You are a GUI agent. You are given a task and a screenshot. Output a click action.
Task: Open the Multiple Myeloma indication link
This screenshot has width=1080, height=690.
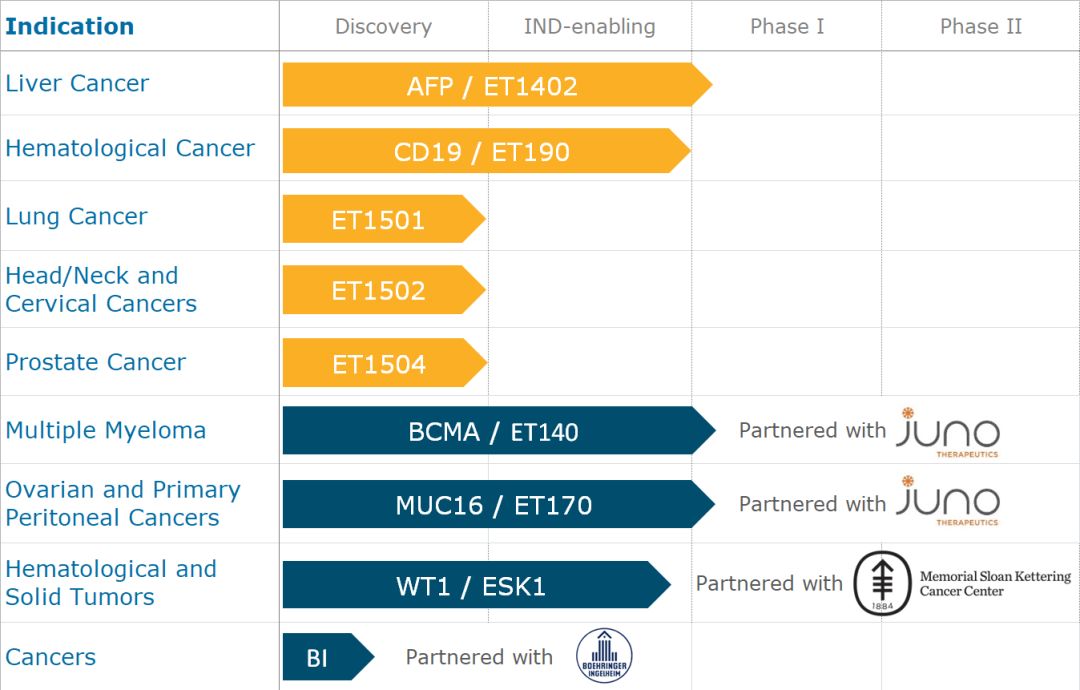pyautogui.click(x=105, y=431)
